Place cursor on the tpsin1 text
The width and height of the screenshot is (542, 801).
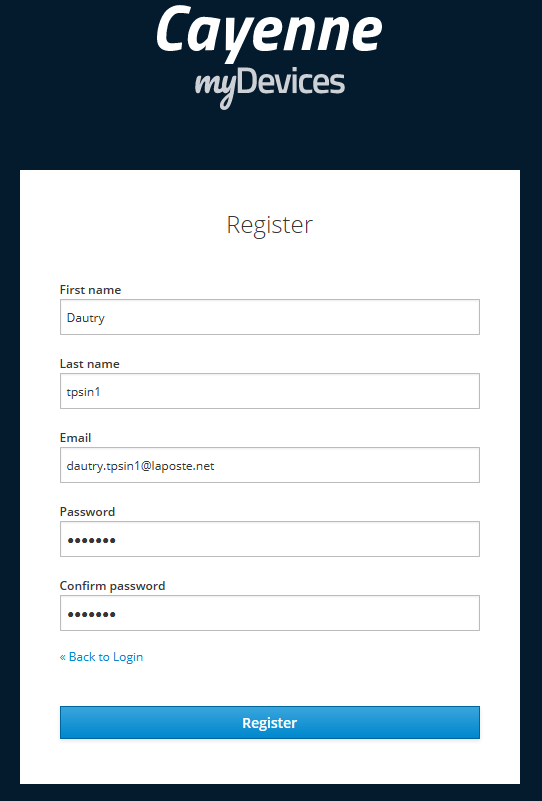point(83,392)
